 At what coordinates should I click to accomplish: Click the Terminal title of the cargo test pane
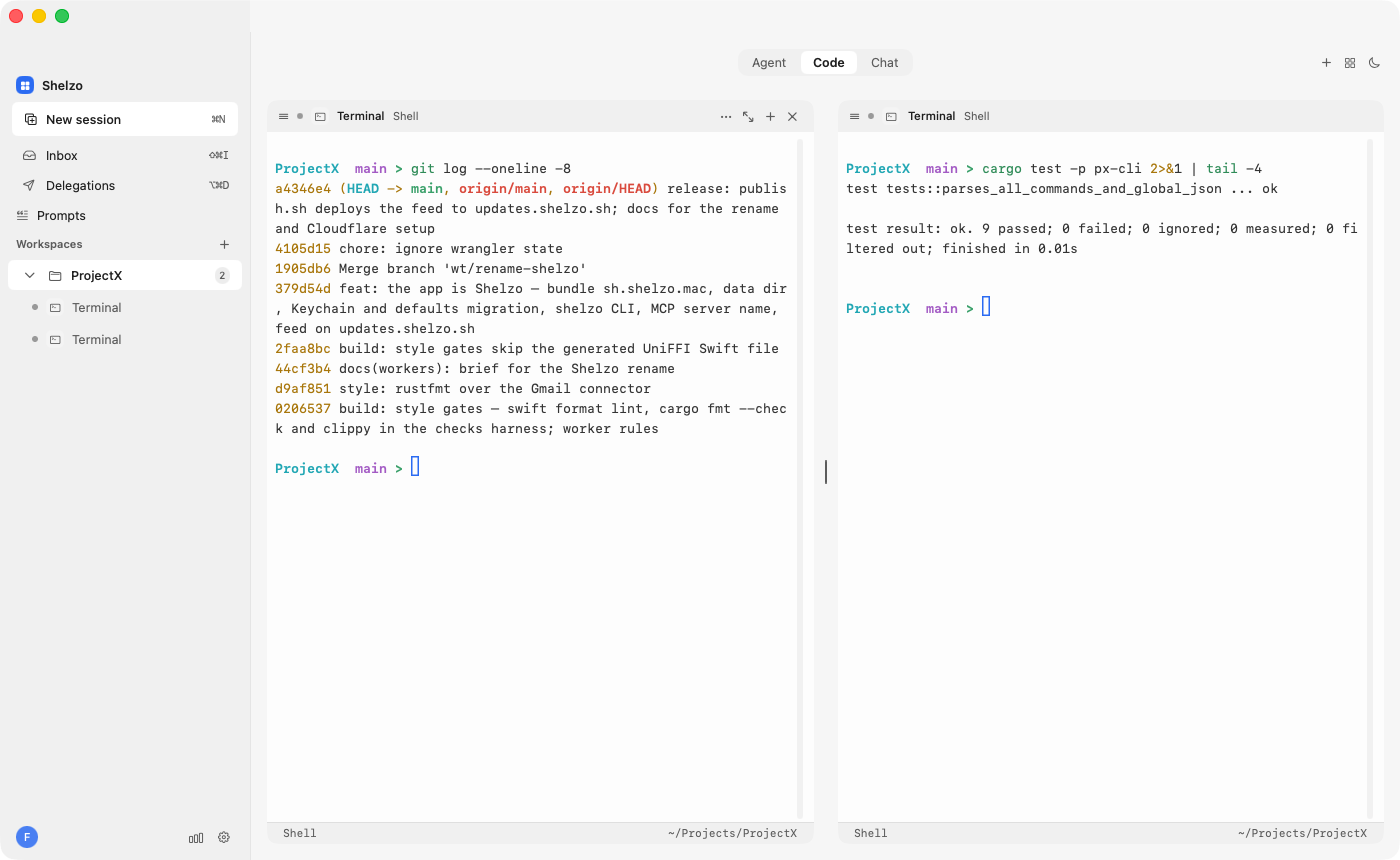click(932, 116)
